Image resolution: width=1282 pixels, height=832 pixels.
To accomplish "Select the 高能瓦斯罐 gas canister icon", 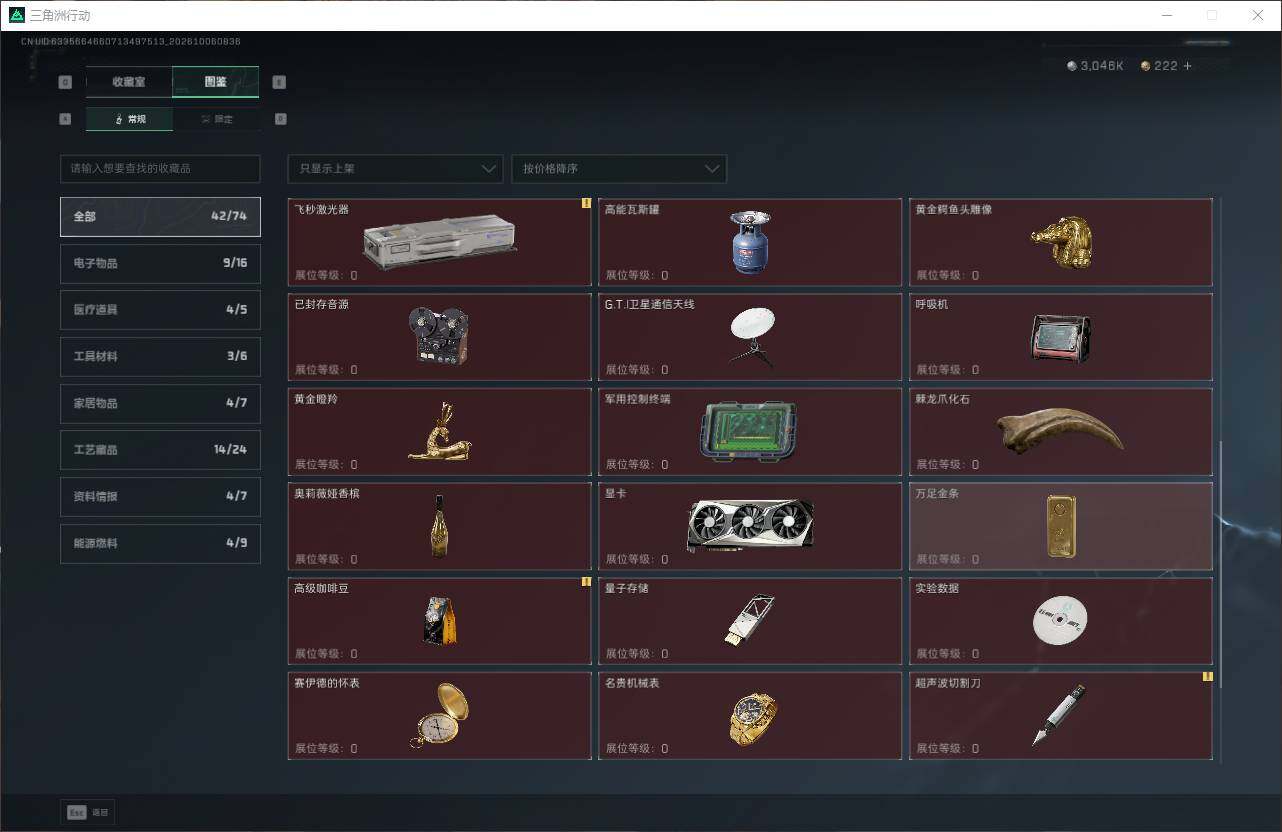I will click(750, 242).
